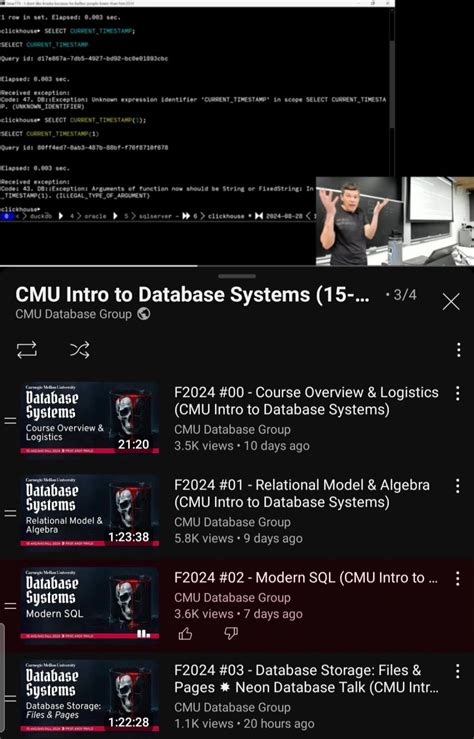Screen dimensions: 474x739
Task: Open playlist options three-dot menu
Action: click(x=458, y=350)
